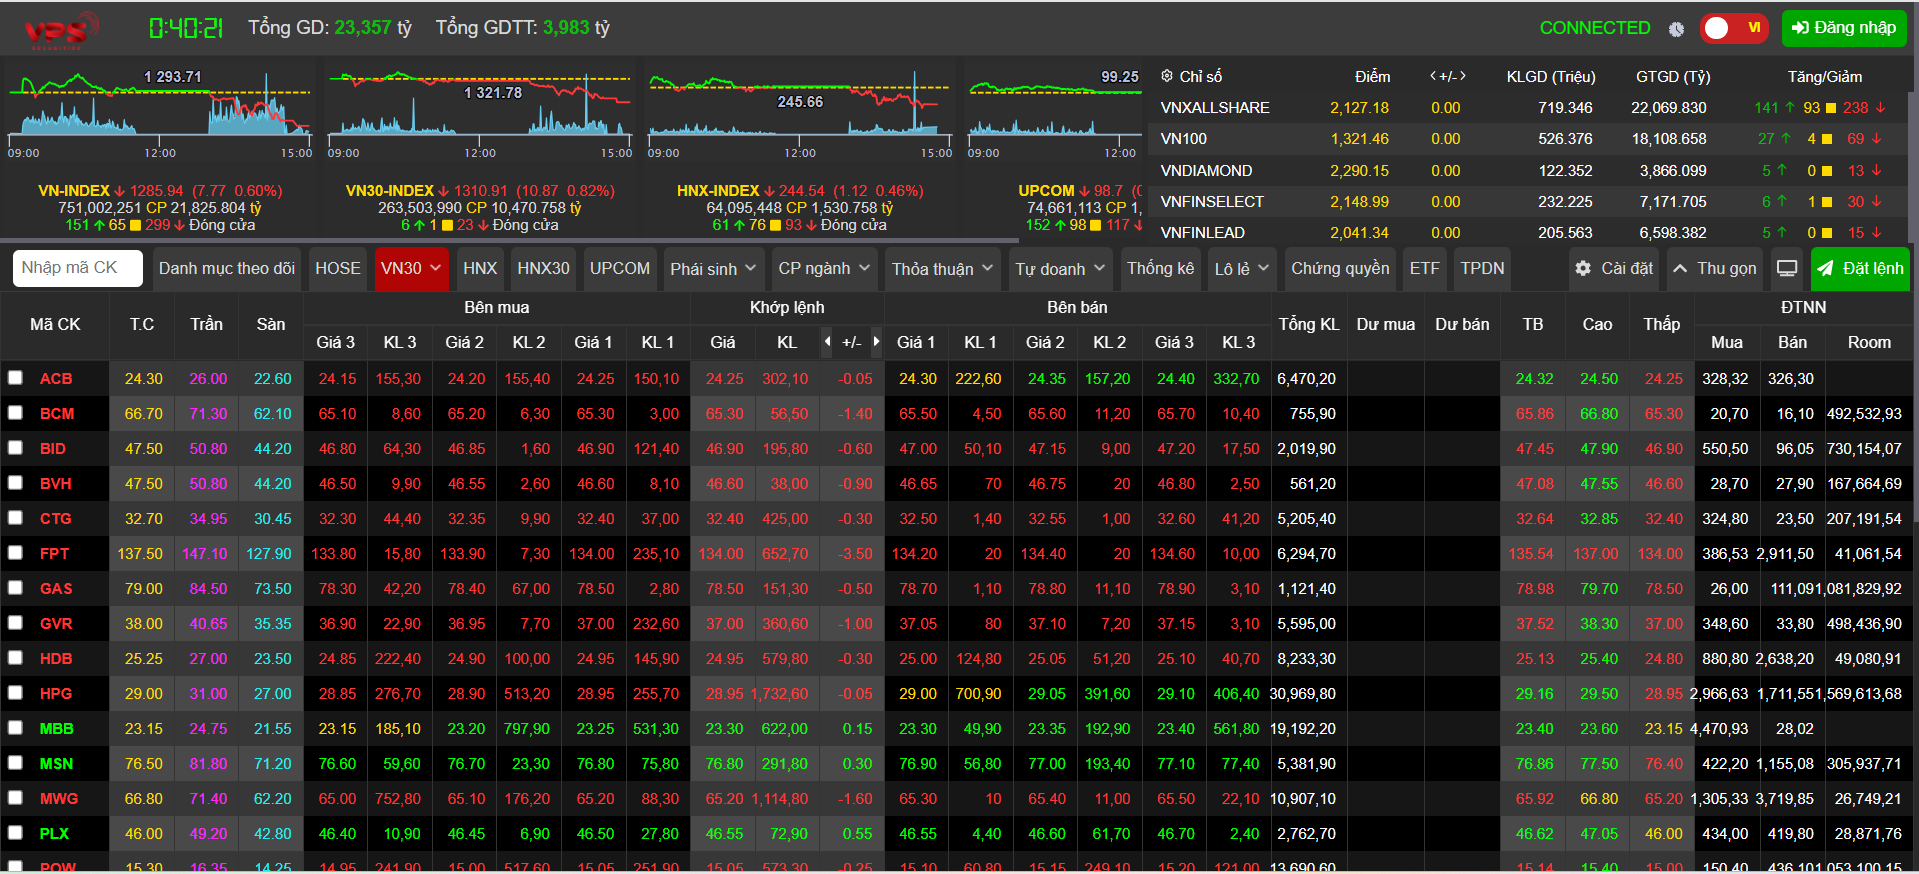Open the UPCOM tab
The height and width of the screenshot is (874, 1919).
click(620, 268)
